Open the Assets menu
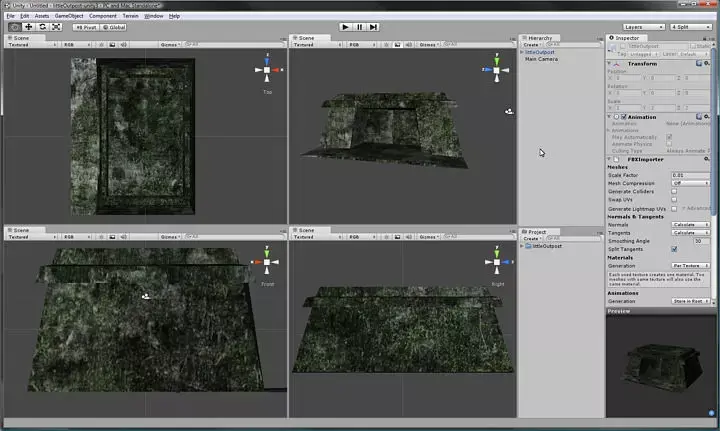Screen dimensions: 720x431 point(42,16)
